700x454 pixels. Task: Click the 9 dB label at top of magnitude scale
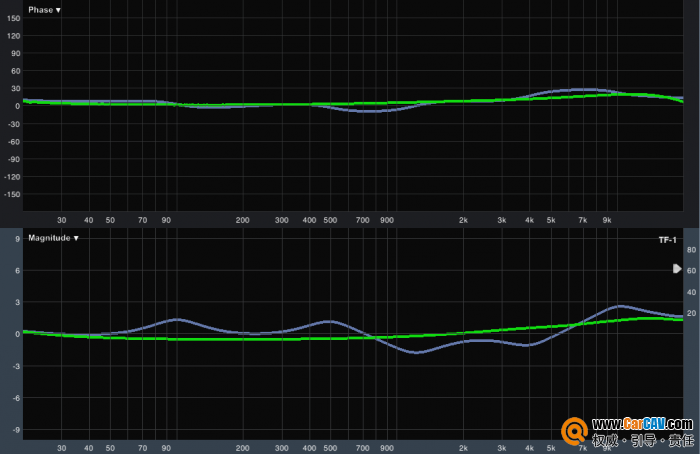click(17, 240)
